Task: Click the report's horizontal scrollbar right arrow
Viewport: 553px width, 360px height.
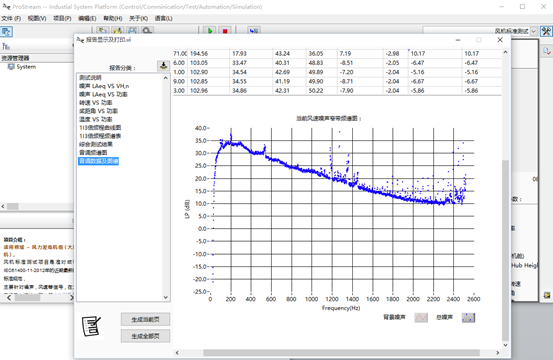Action: [498, 353]
